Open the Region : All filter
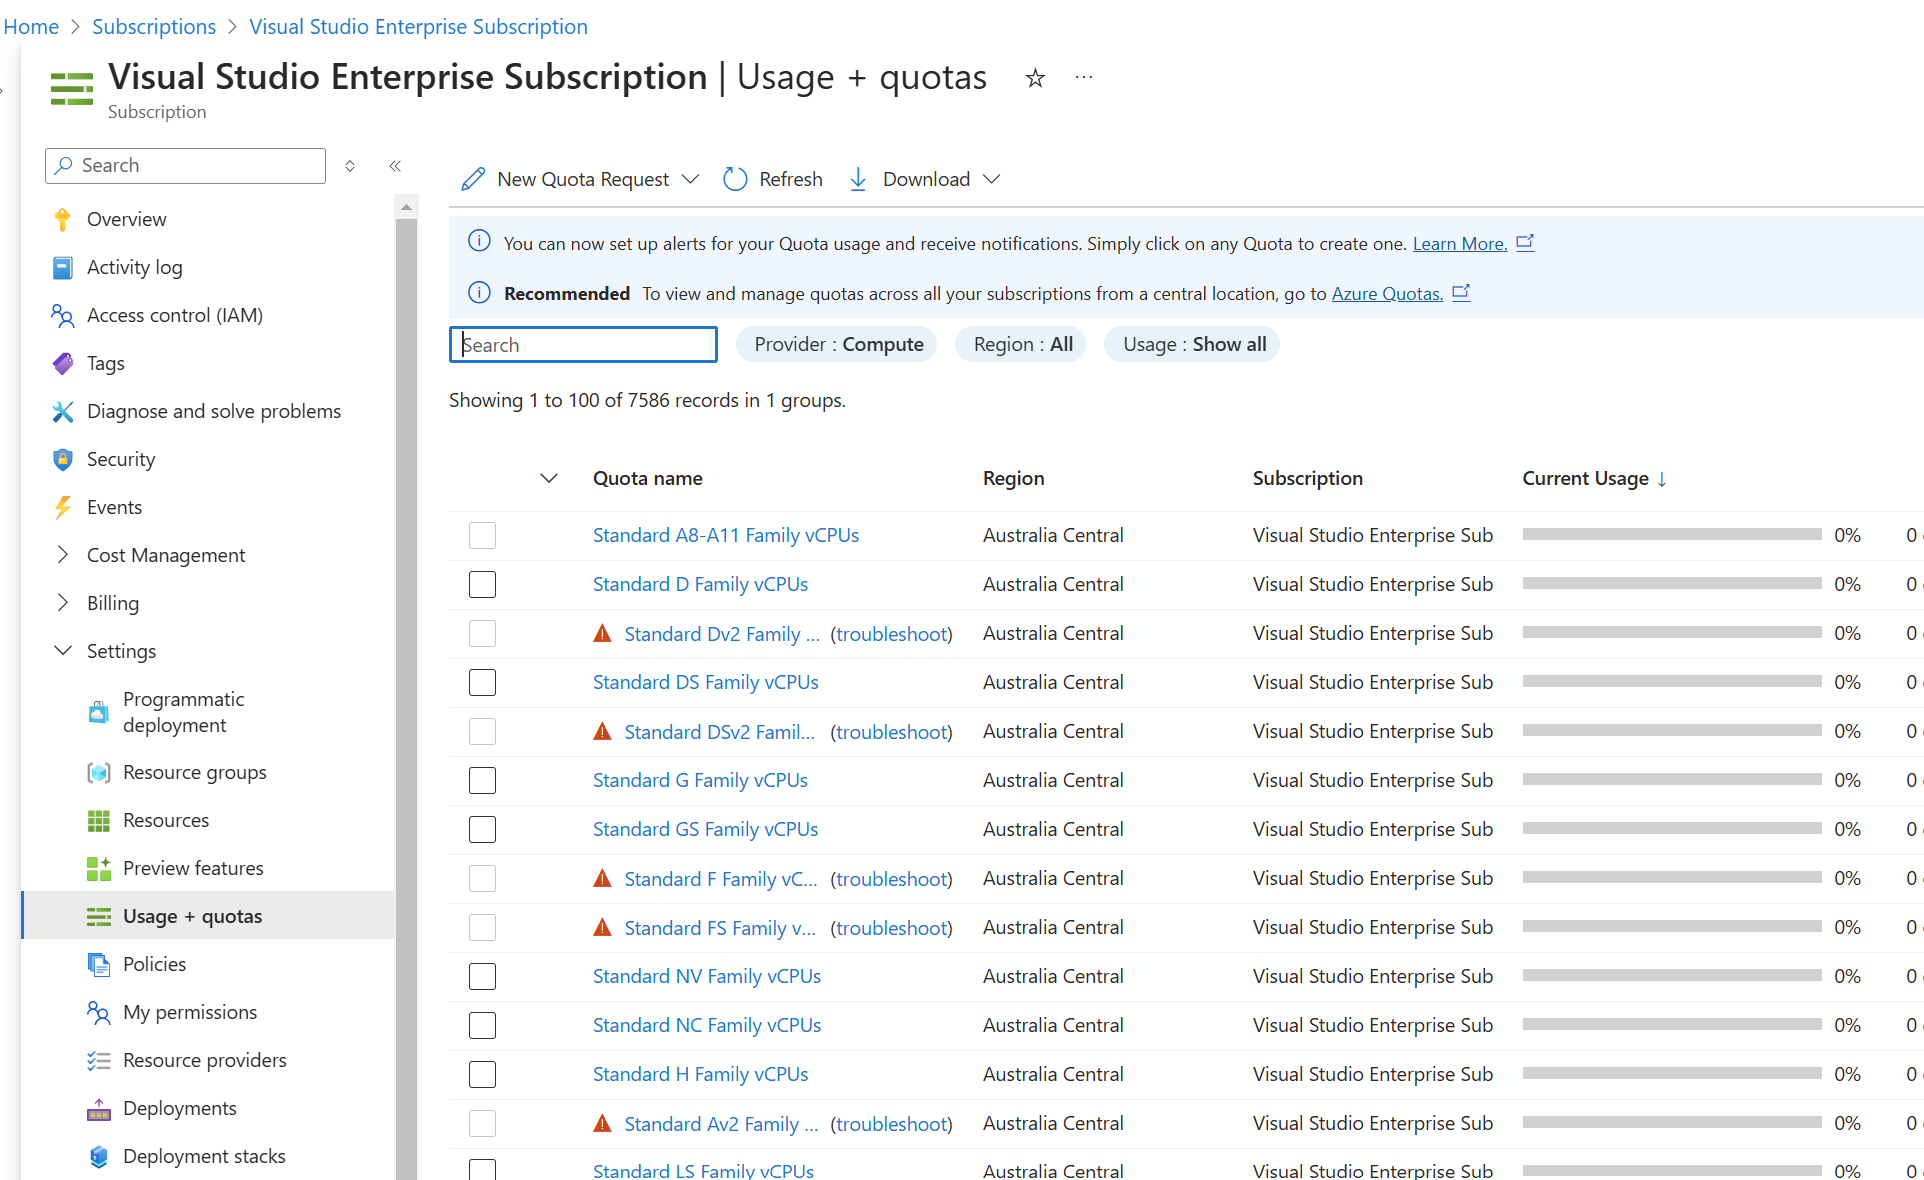1924x1180 pixels. tap(1022, 344)
